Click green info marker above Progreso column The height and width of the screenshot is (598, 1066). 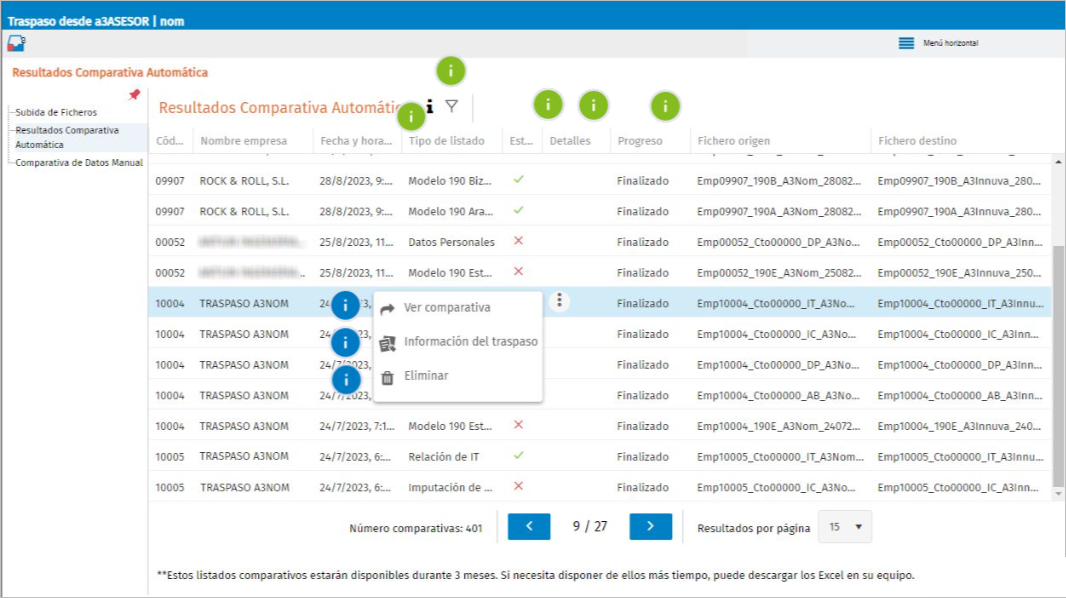tap(665, 106)
